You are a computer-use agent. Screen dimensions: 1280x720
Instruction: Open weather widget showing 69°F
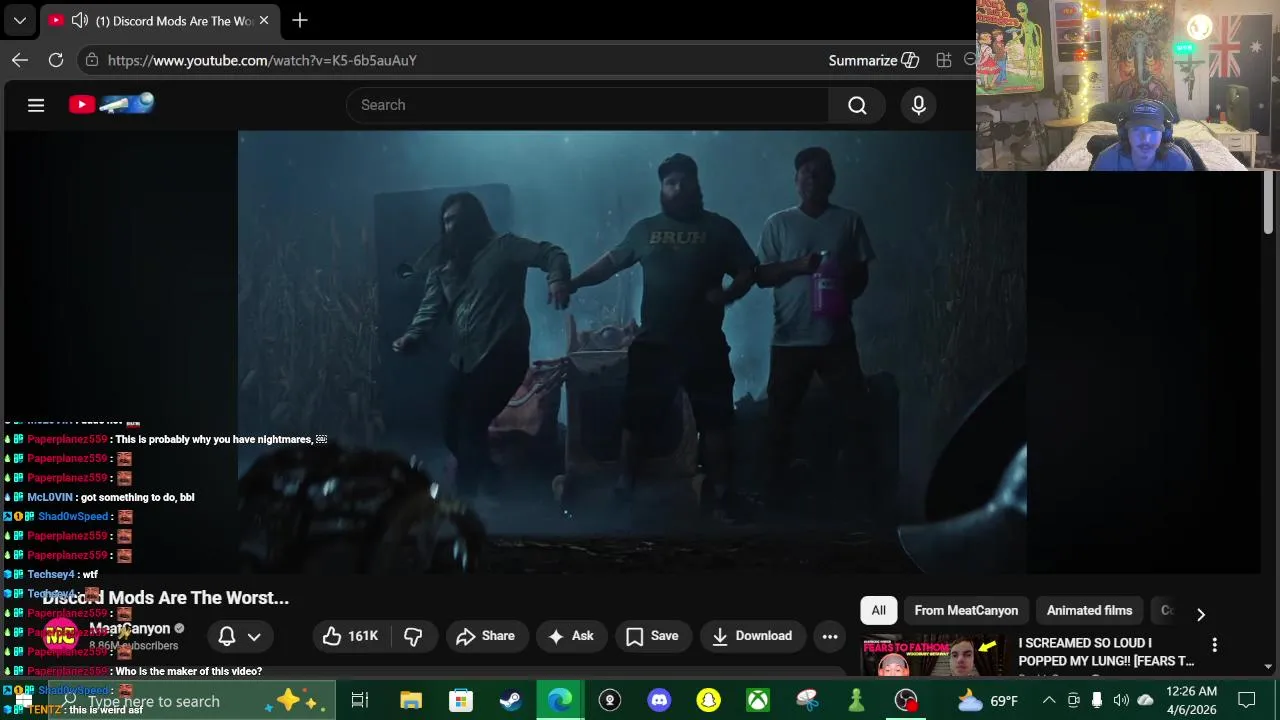pyautogui.click(x=988, y=700)
